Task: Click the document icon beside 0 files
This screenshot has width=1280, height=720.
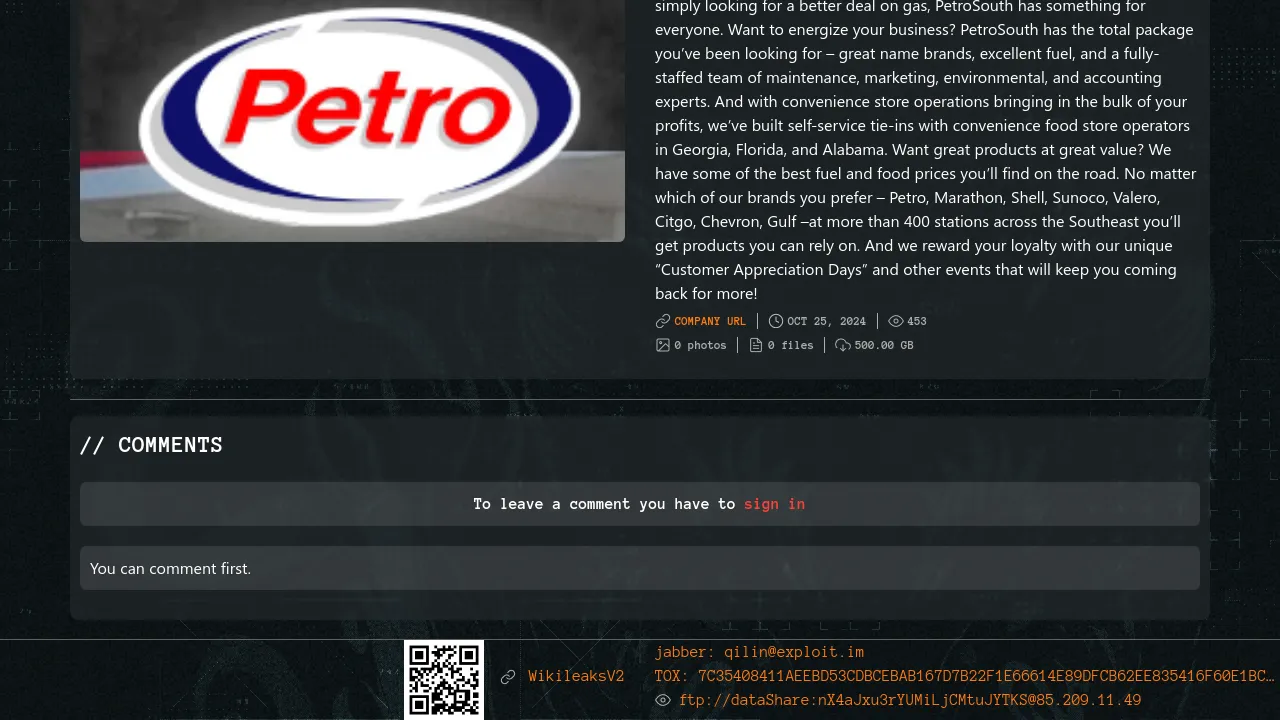Action: click(x=756, y=345)
